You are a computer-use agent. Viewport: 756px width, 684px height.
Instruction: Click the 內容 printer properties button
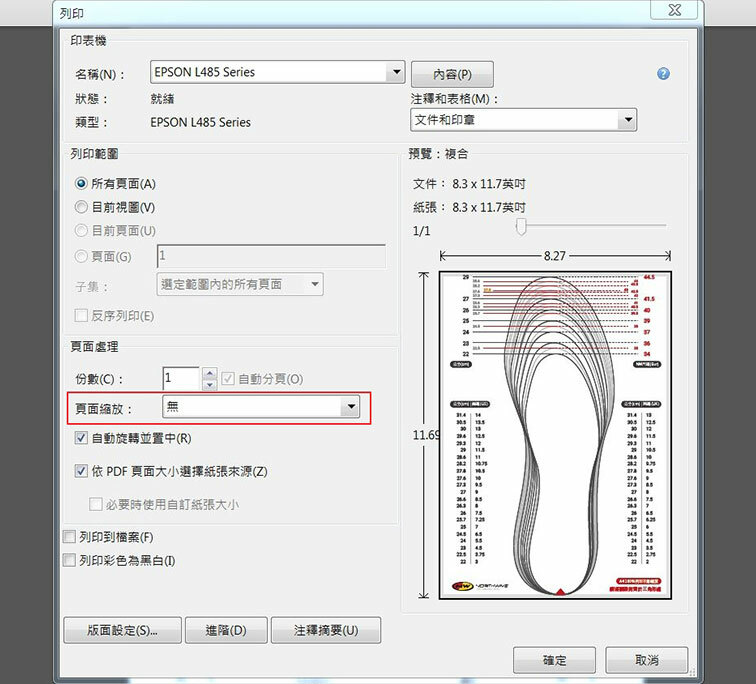[452, 75]
